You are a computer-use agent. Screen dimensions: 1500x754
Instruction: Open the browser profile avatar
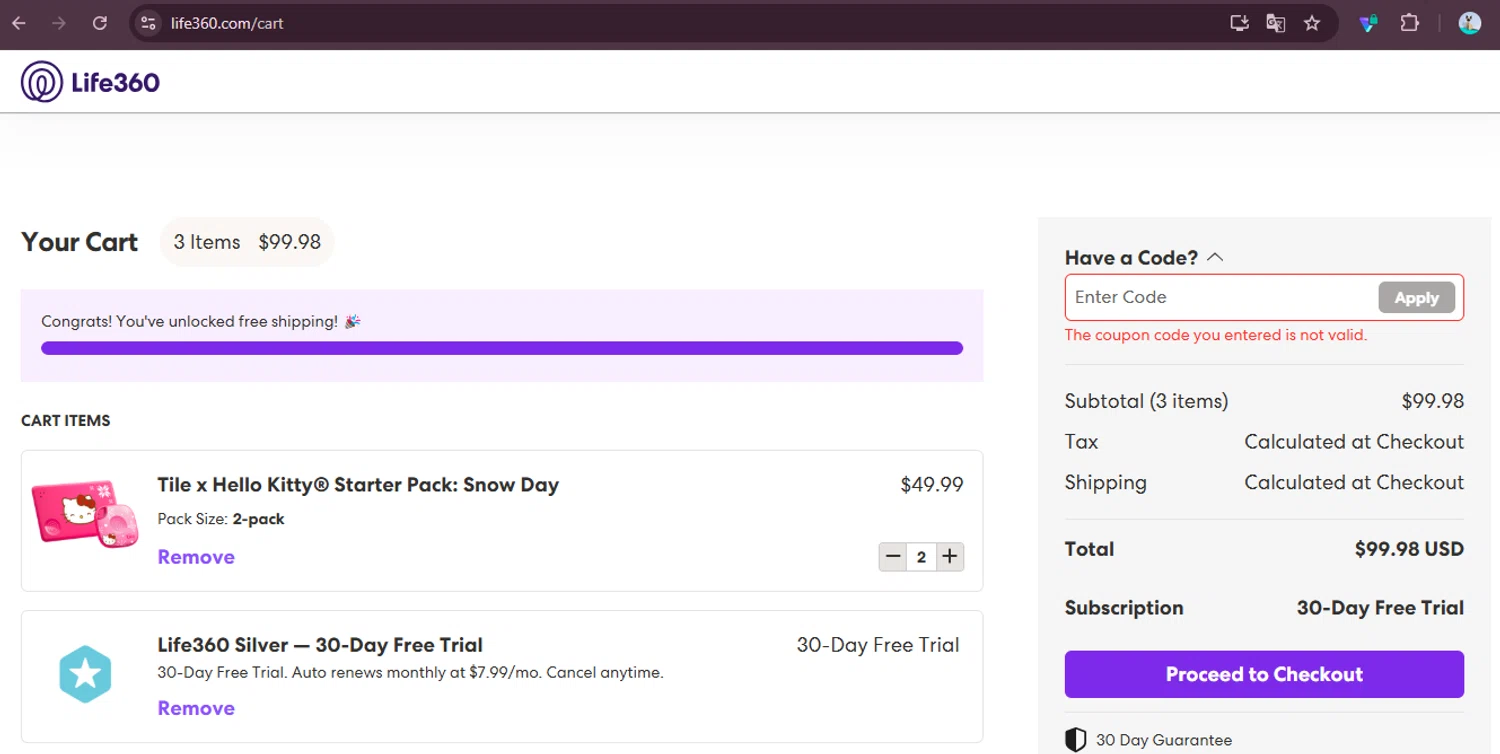[1469, 23]
